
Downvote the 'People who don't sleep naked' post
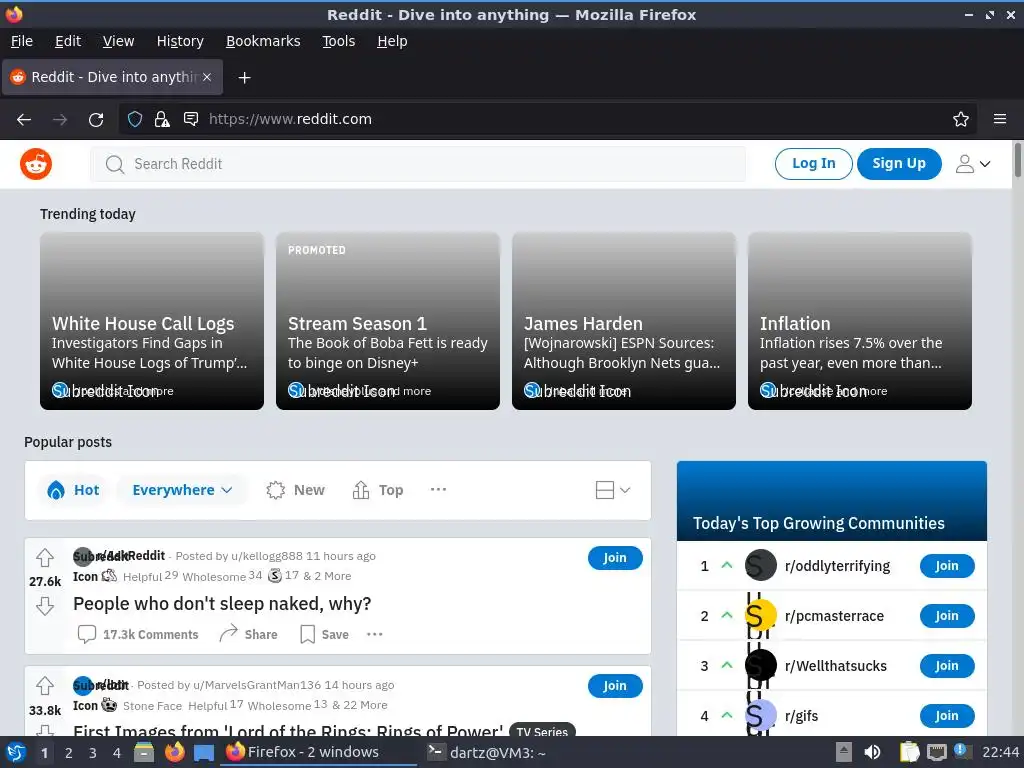tap(45, 606)
